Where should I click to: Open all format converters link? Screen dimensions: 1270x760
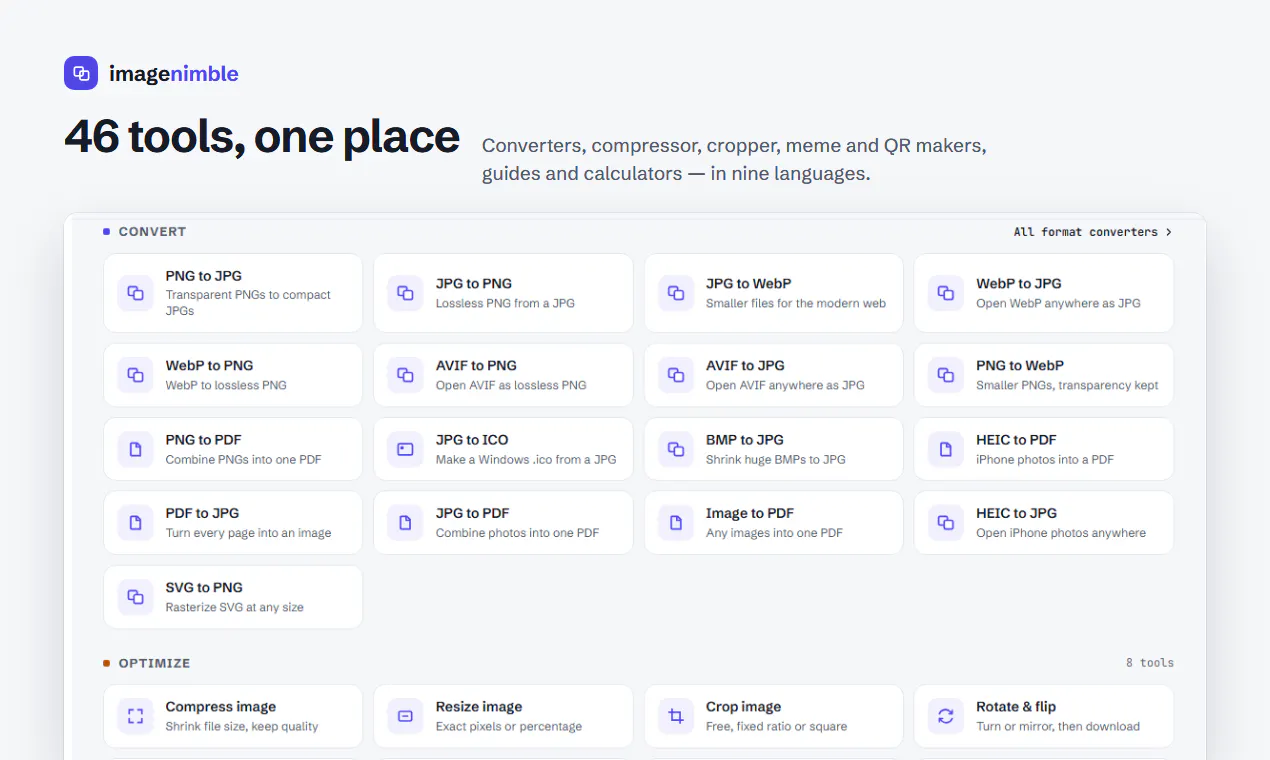point(1093,232)
